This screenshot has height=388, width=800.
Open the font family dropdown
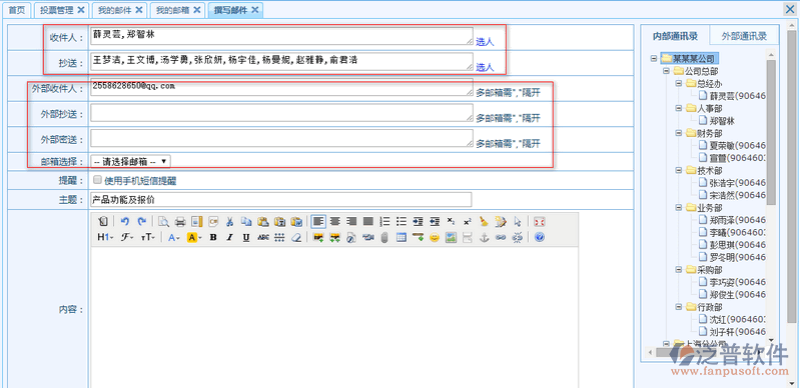pos(127,237)
